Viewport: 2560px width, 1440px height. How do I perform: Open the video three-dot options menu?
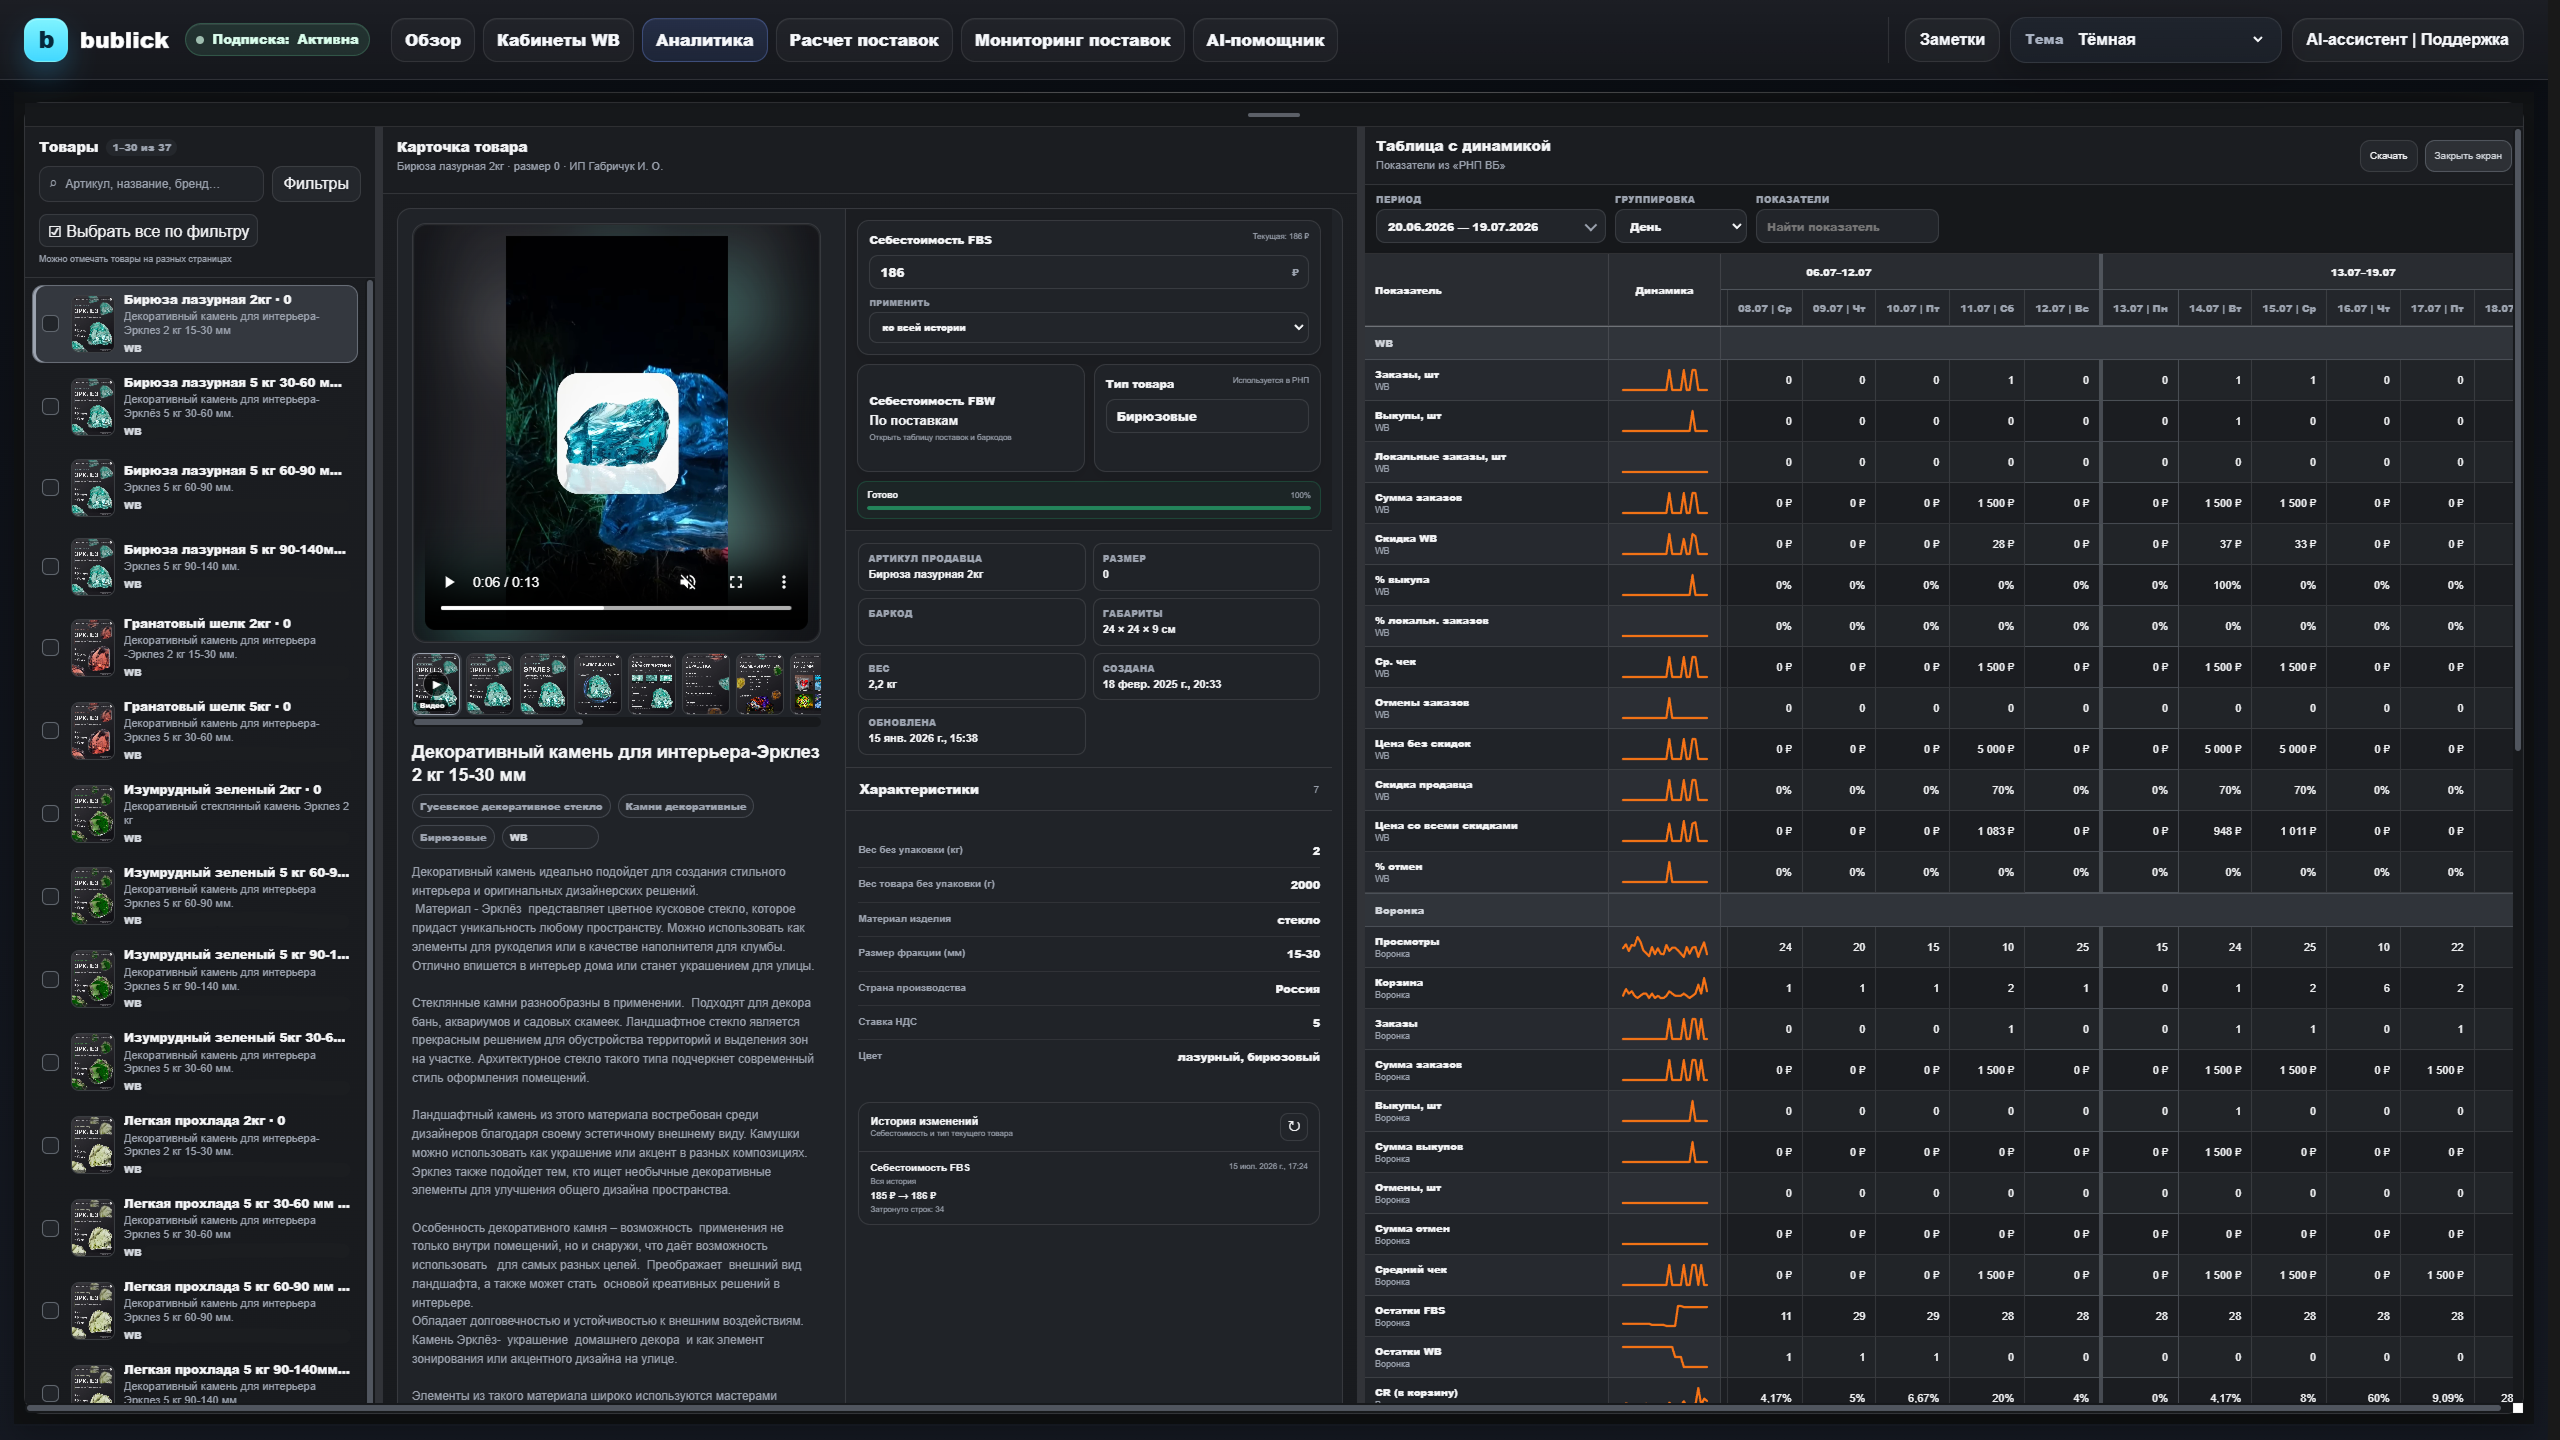[x=784, y=582]
